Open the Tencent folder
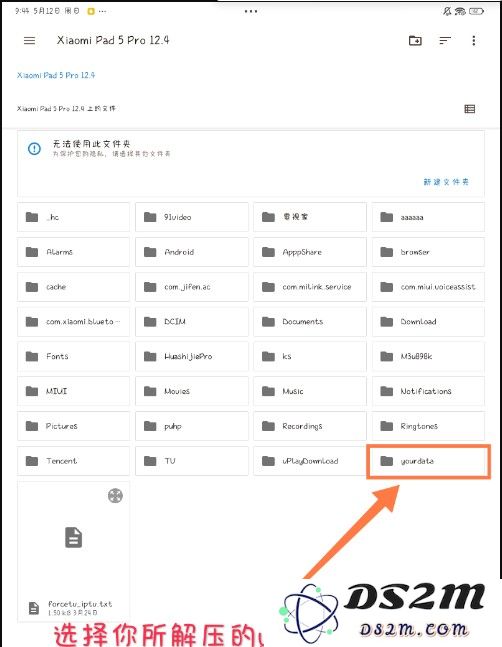 tap(73, 461)
